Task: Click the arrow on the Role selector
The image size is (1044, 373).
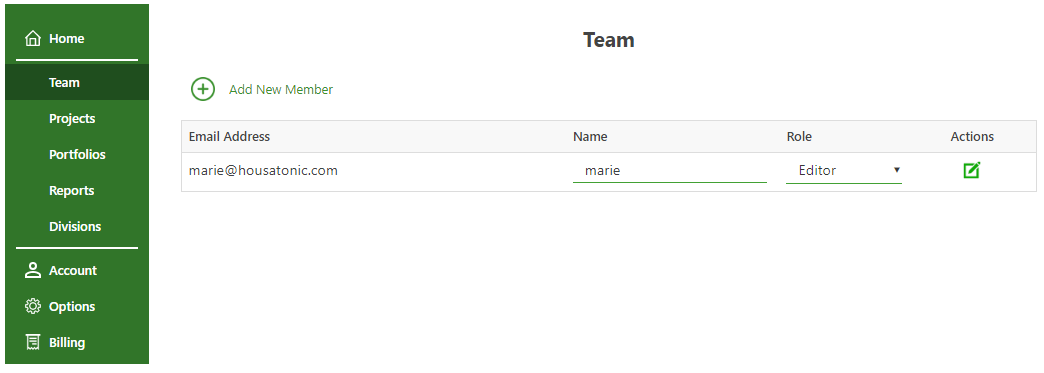Action: (x=897, y=171)
